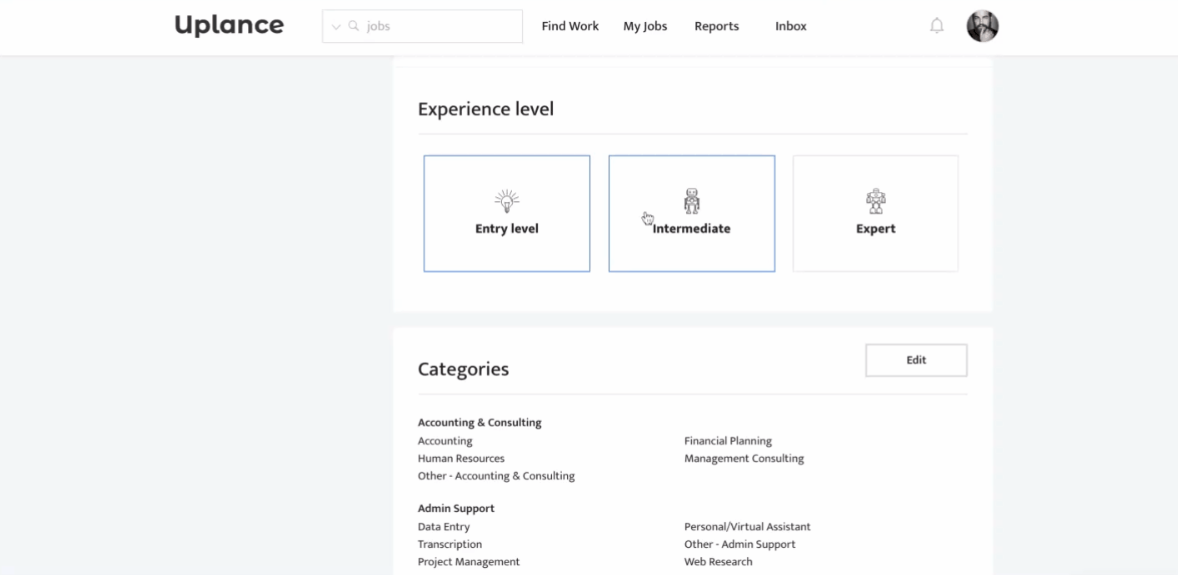
Task: Click the Expert robot icon
Action: (x=876, y=201)
